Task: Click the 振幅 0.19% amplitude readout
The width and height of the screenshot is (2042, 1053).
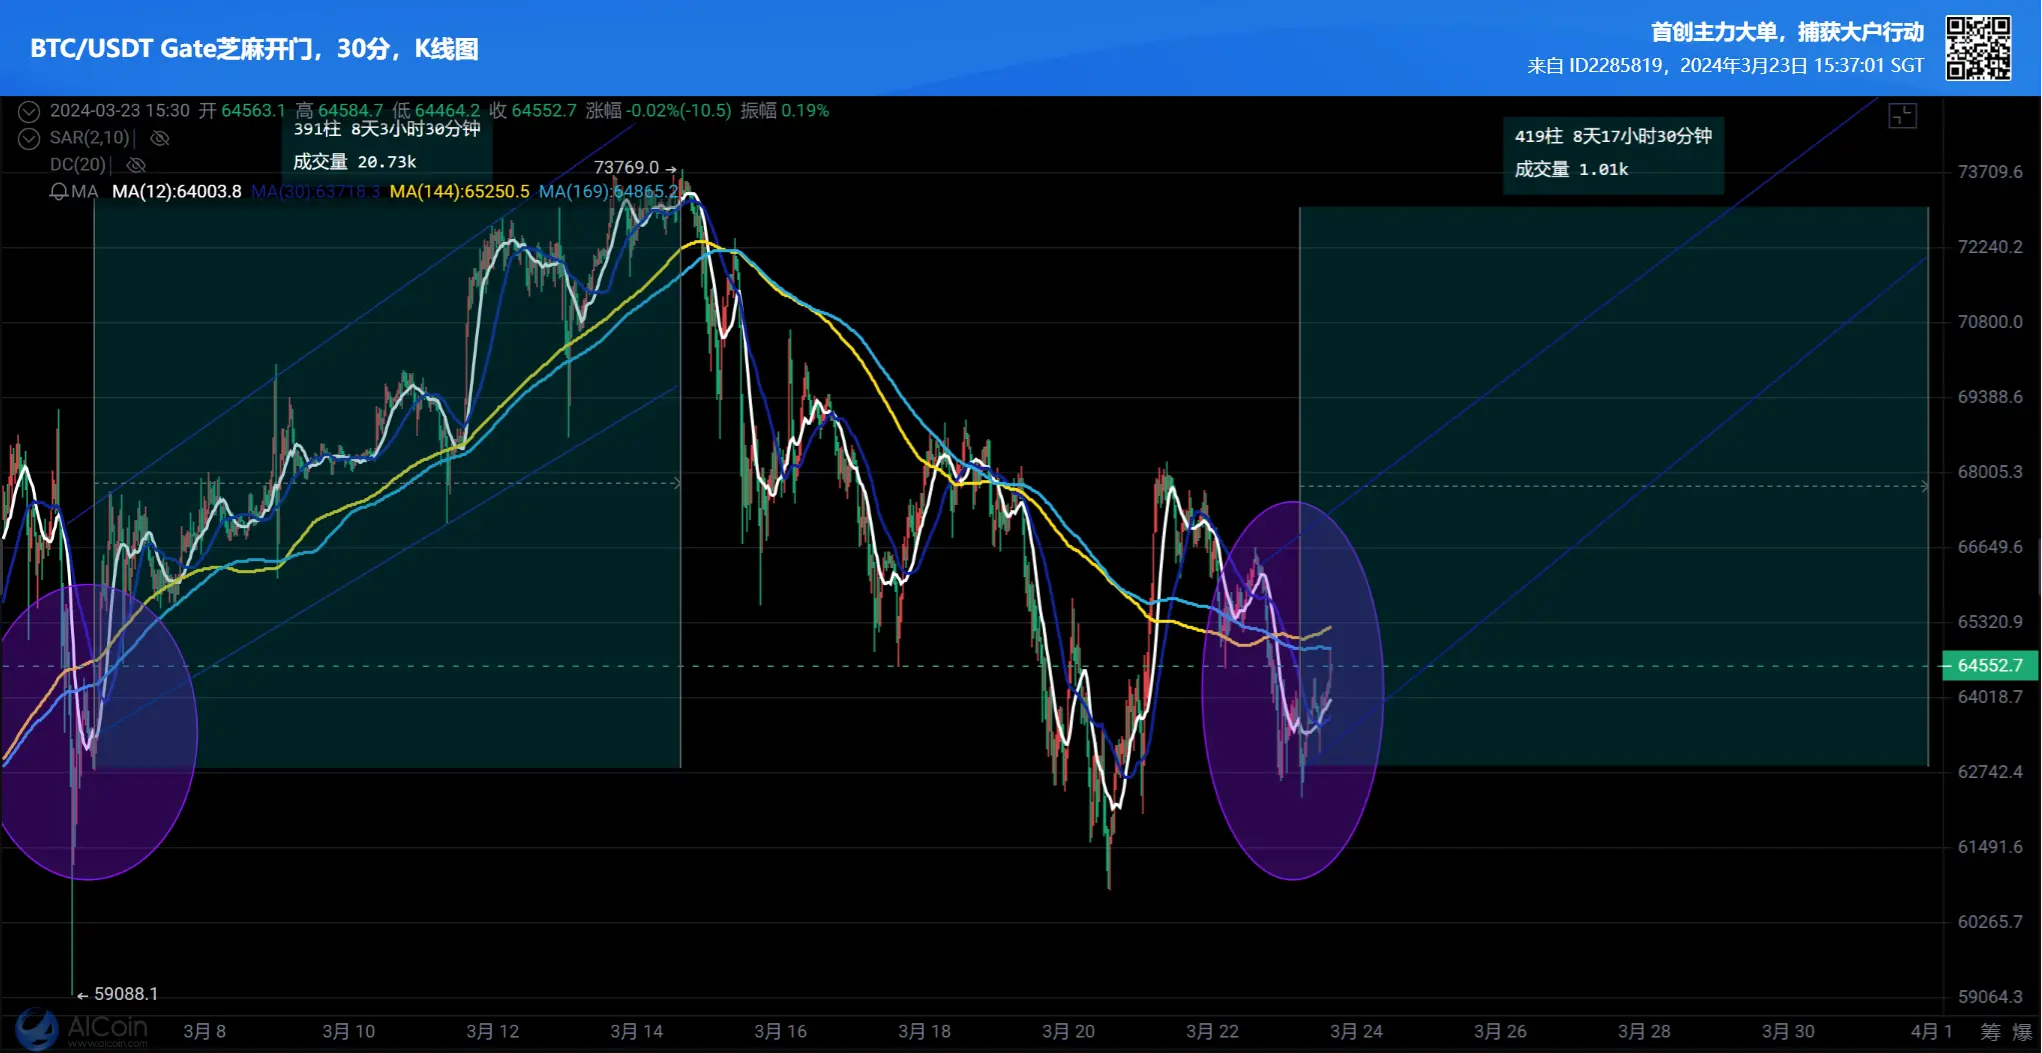Action: [x=785, y=111]
